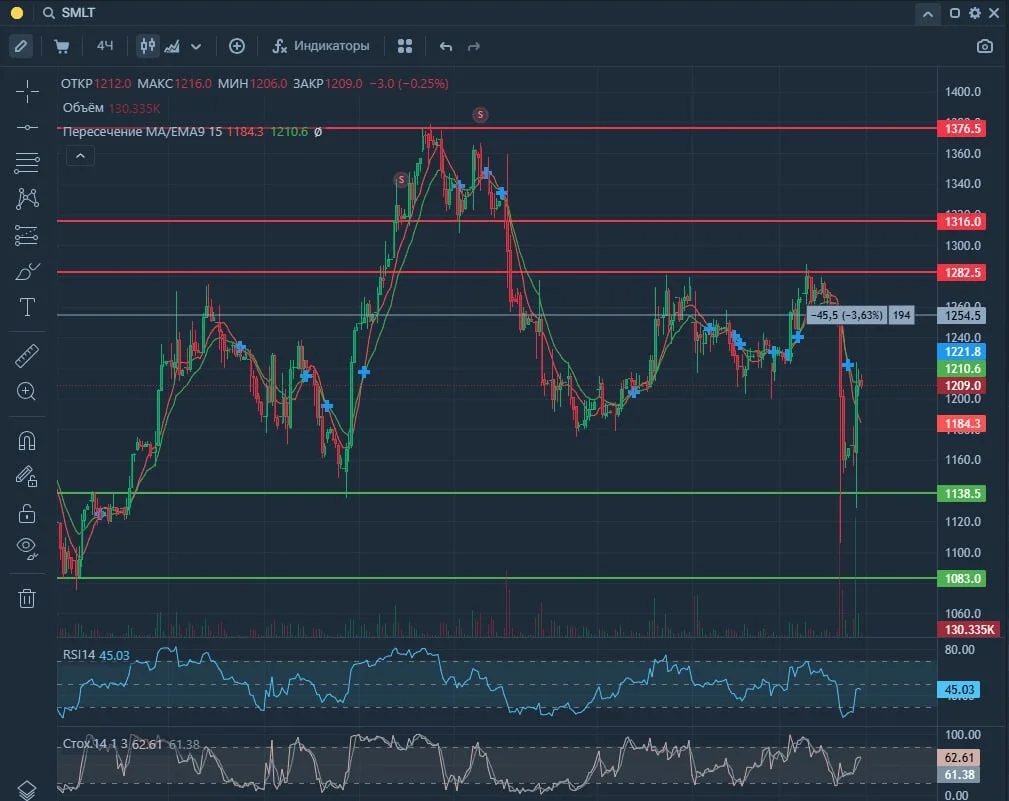The width and height of the screenshot is (1009, 801).
Task: Undo the last chart action
Action: pos(446,46)
